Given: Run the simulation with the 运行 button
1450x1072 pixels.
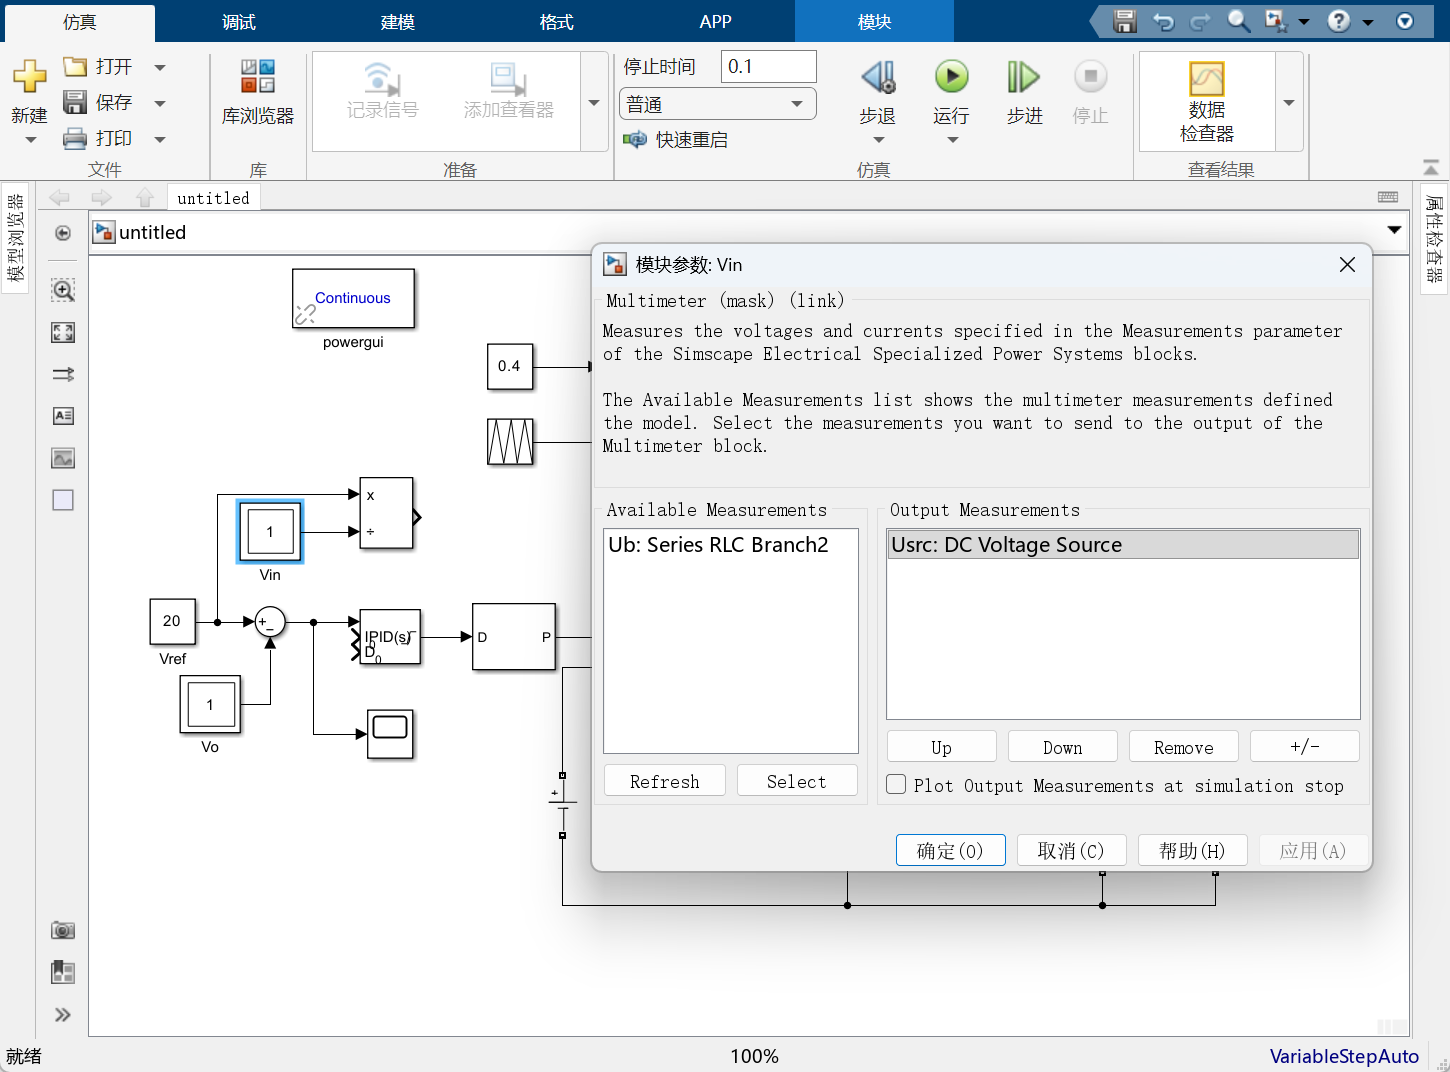Looking at the screenshot, I should (951, 92).
